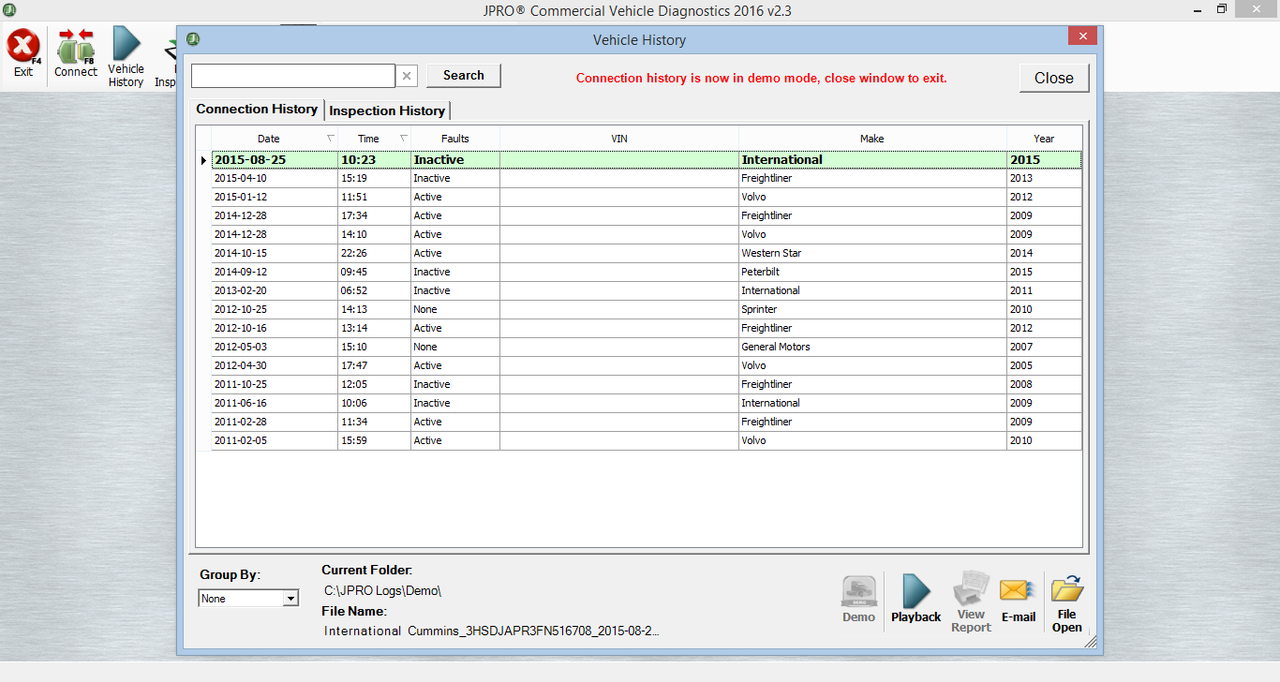Click the JPRO main window title icon
This screenshot has width=1280, height=682.
pyautogui.click(x=9, y=9)
